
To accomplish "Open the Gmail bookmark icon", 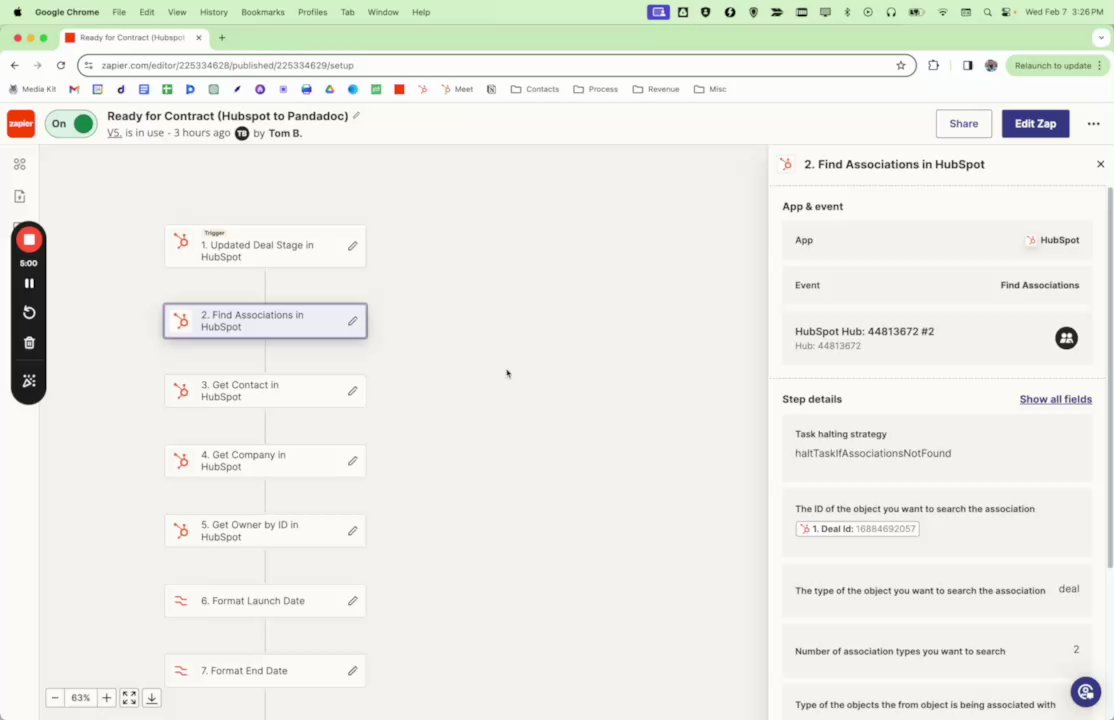I will tap(74, 90).
